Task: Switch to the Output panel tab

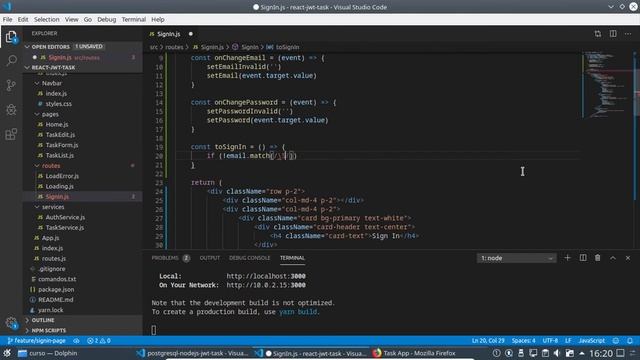Action: (x=210, y=258)
